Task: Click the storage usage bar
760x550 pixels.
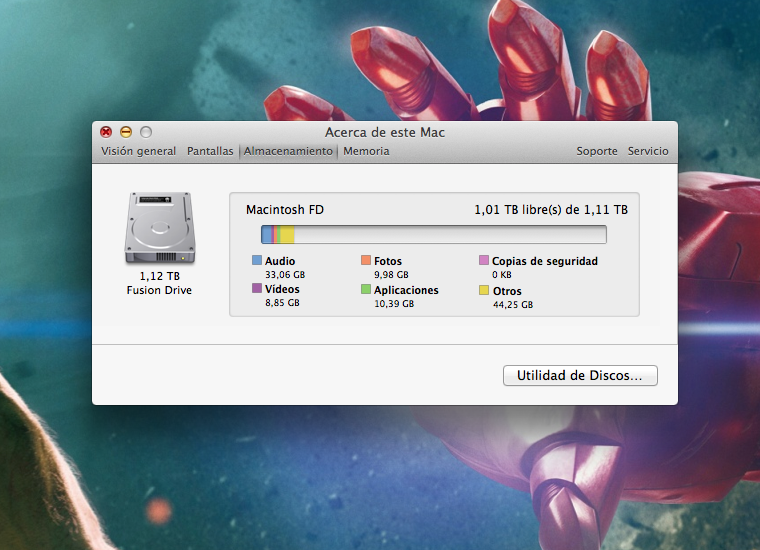Action: 434,235
